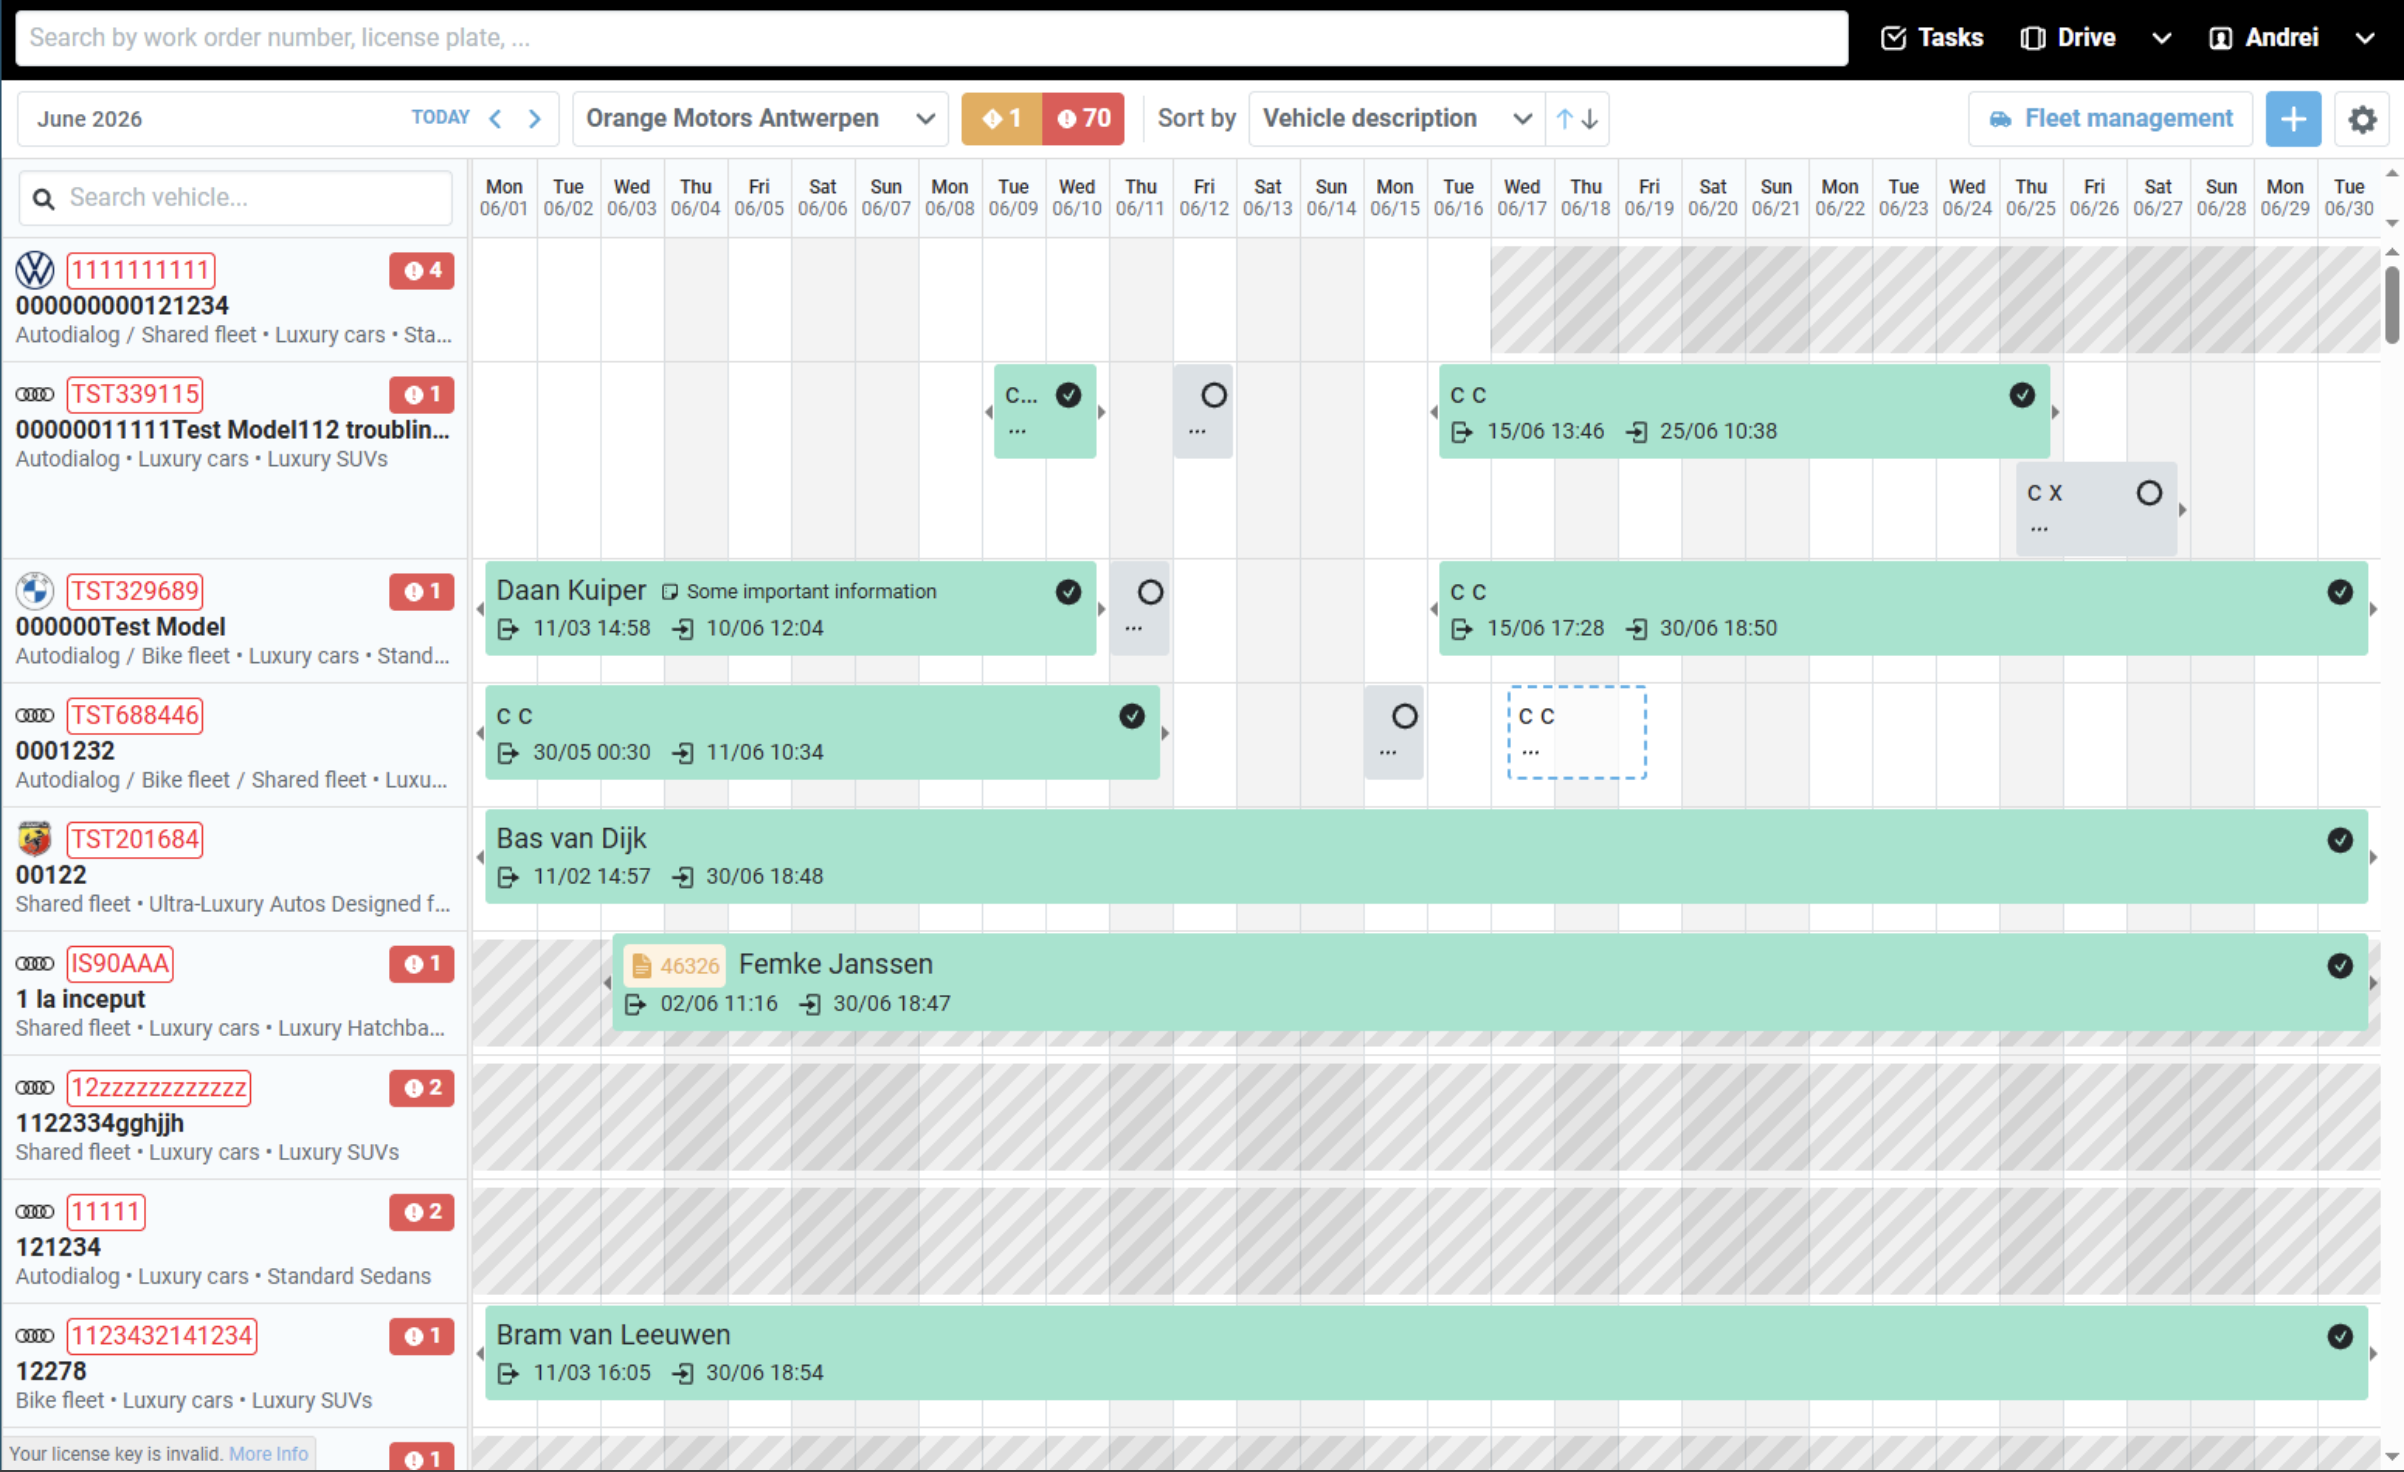This screenshot has width=2404, height=1472.
Task: Open alert badge 4 for 1111111111
Action: [x=422, y=270]
